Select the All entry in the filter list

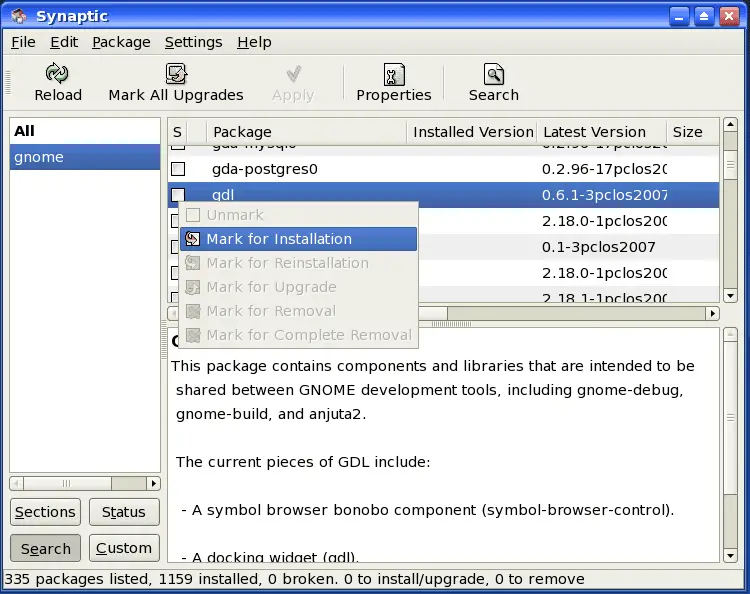(x=85, y=131)
